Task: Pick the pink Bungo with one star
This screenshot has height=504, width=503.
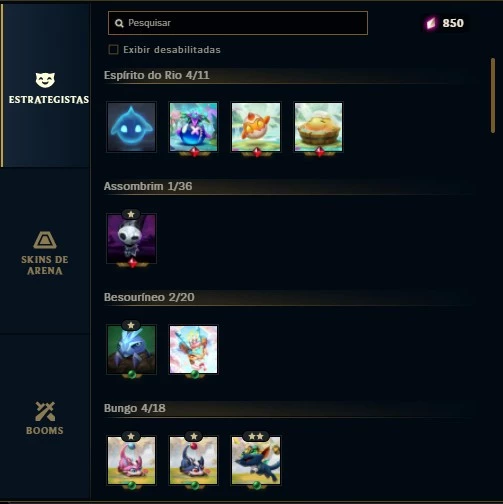Action: point(131,460)
